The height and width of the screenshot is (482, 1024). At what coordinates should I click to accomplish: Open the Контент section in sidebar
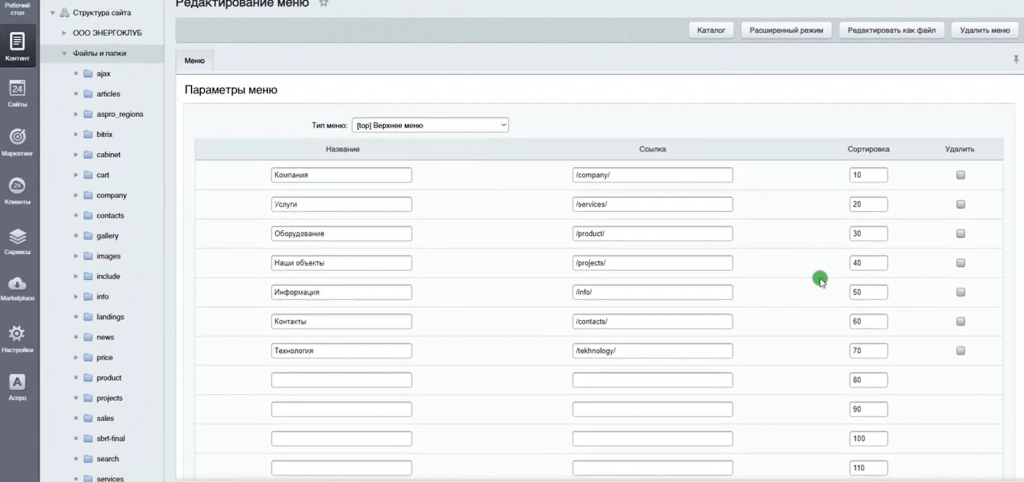[x=17, y=46]
